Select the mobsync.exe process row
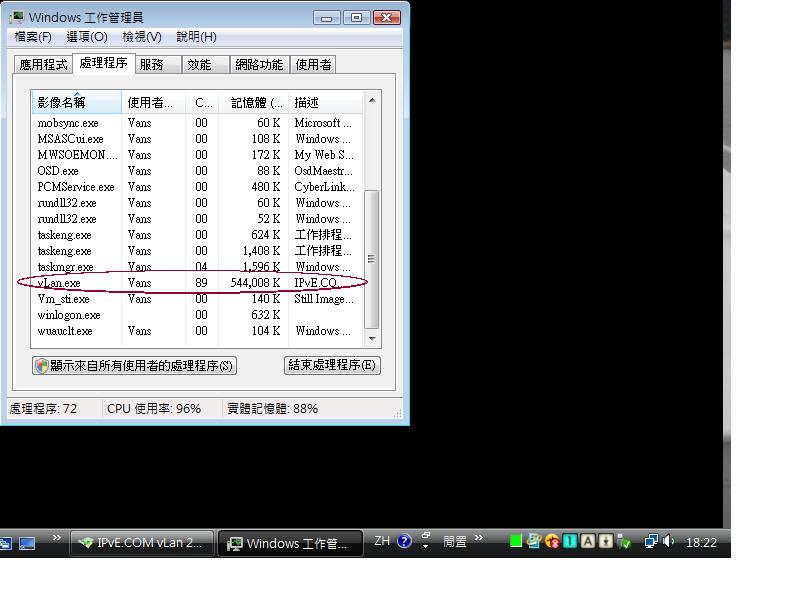This screenshot has height=600, width=800. click(197, 123)
